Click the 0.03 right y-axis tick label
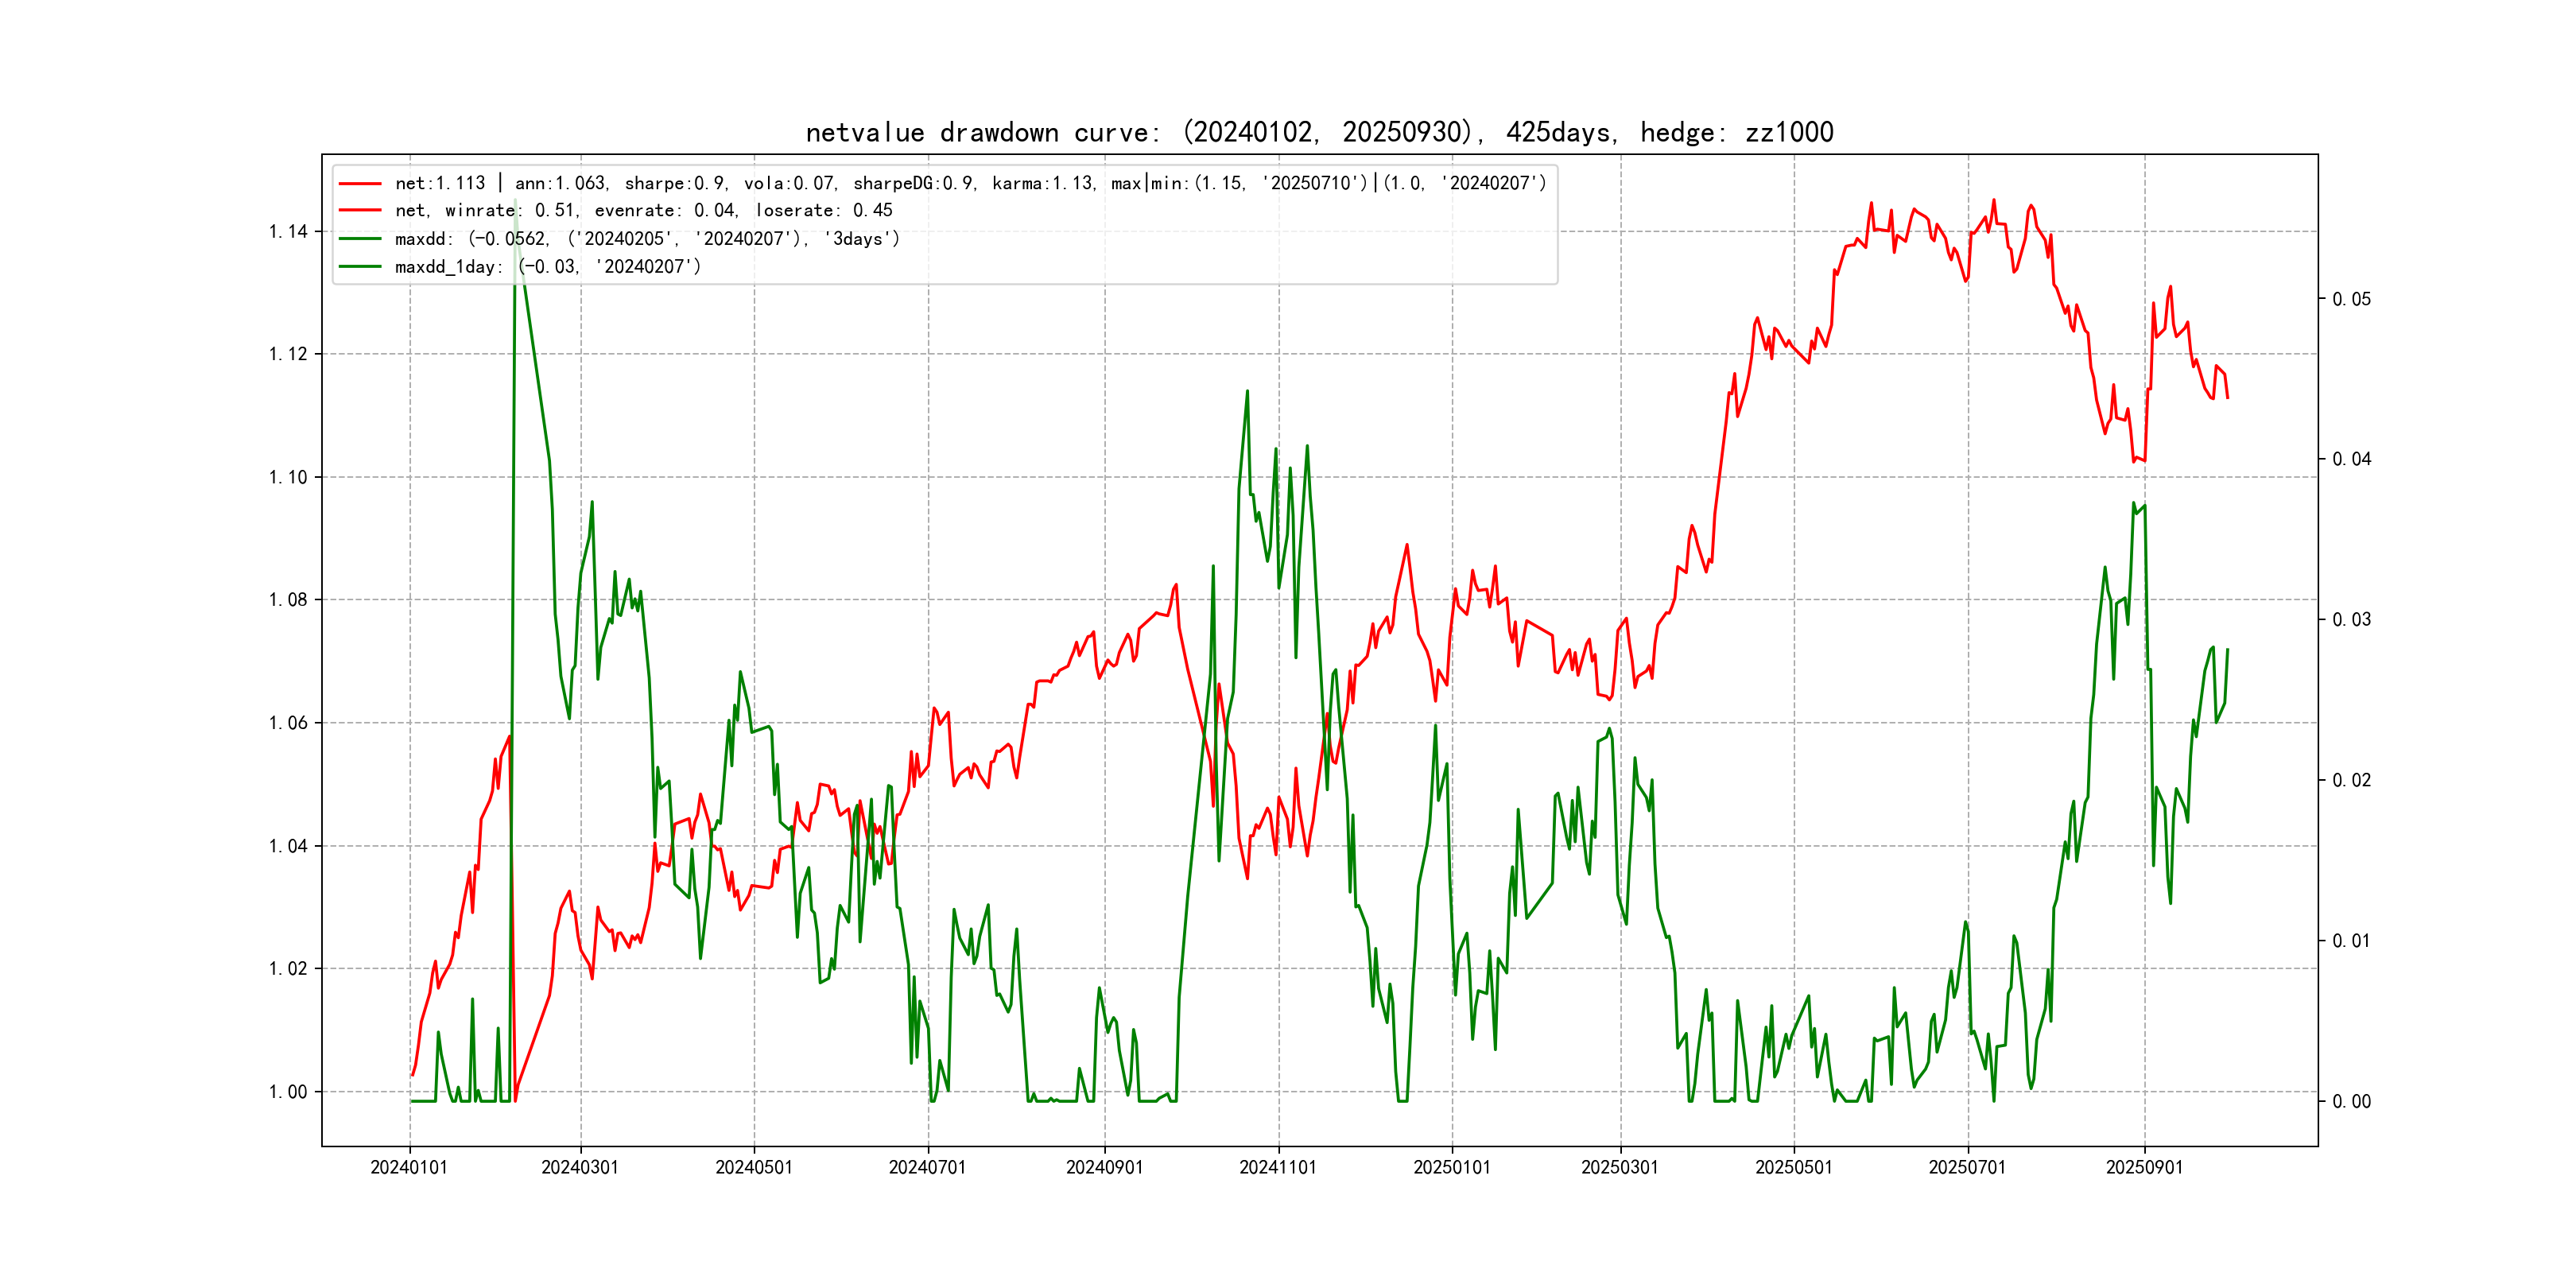The height and width of the screenshot is (1288, 2576). click(2351, 619)
